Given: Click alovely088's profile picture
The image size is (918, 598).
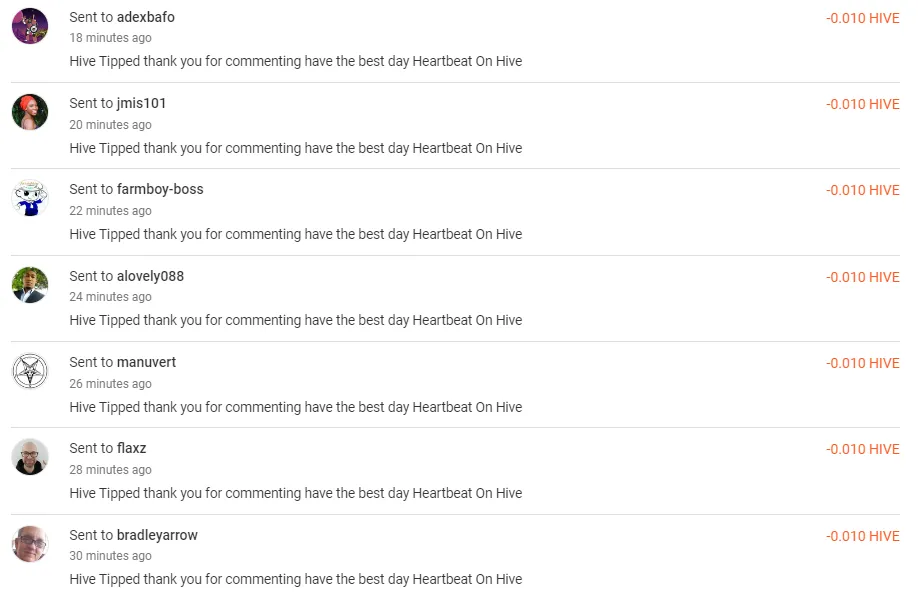Looking at the screenshot, I should coord(30,285).
